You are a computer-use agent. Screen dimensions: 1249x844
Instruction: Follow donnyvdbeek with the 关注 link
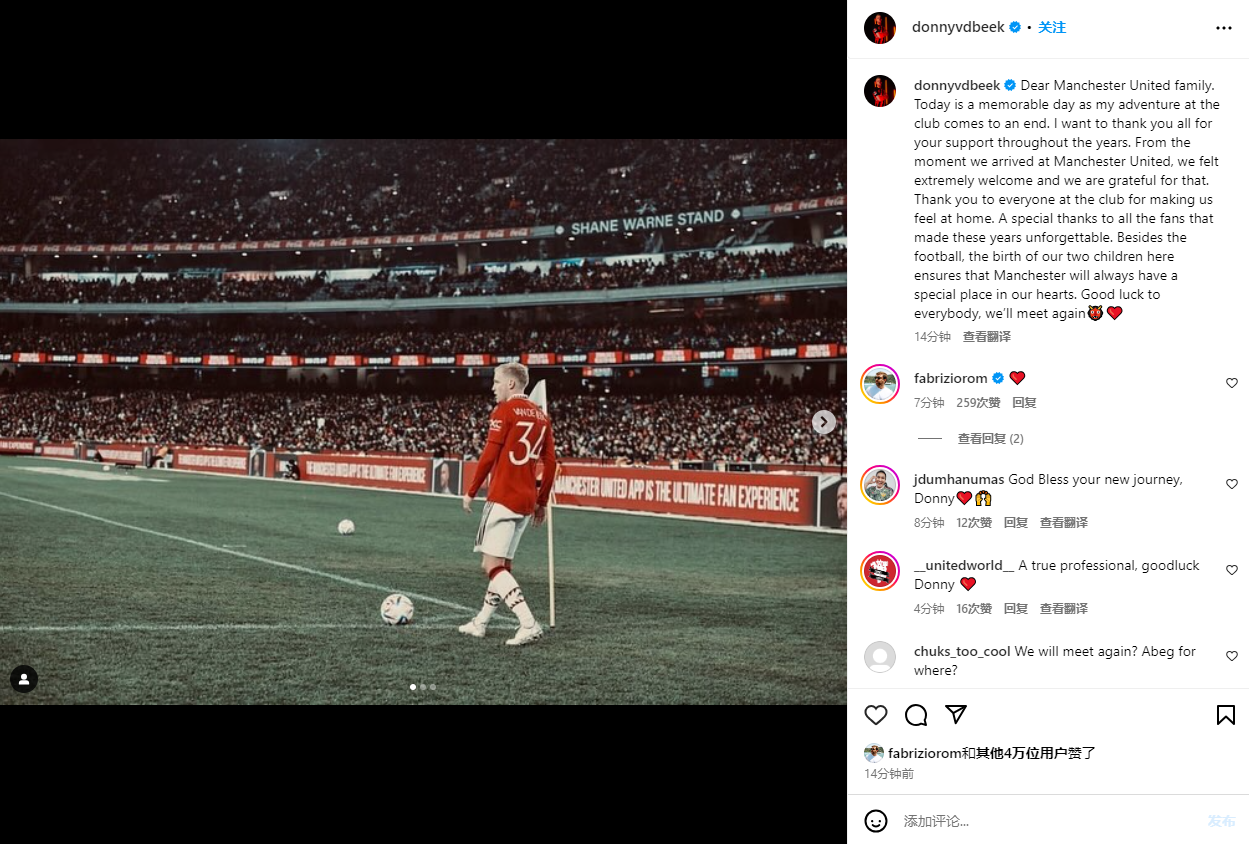pos(1052,28)
